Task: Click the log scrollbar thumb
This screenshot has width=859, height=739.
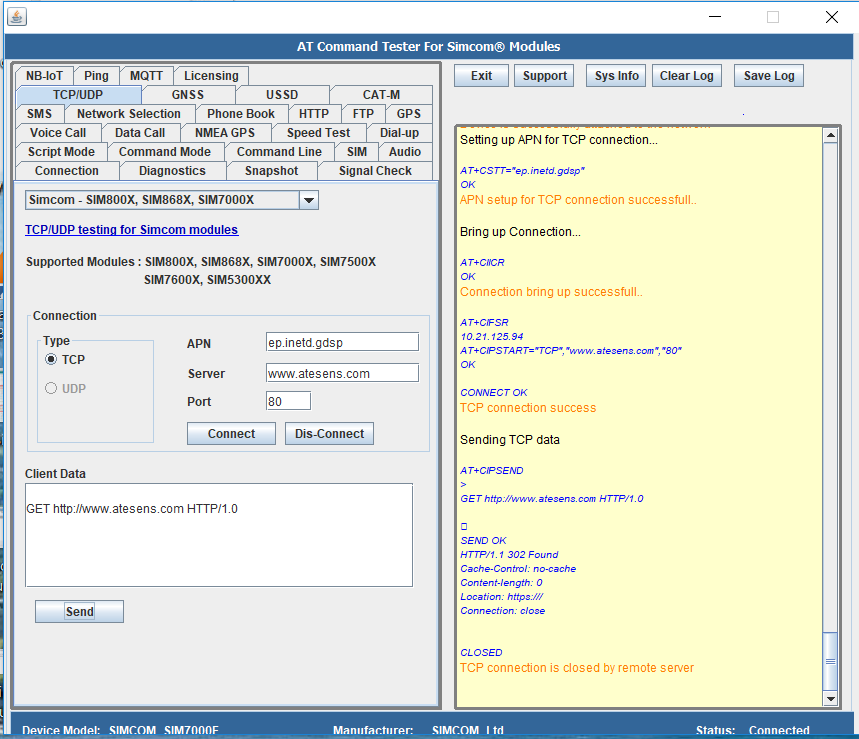Action: 831,661
